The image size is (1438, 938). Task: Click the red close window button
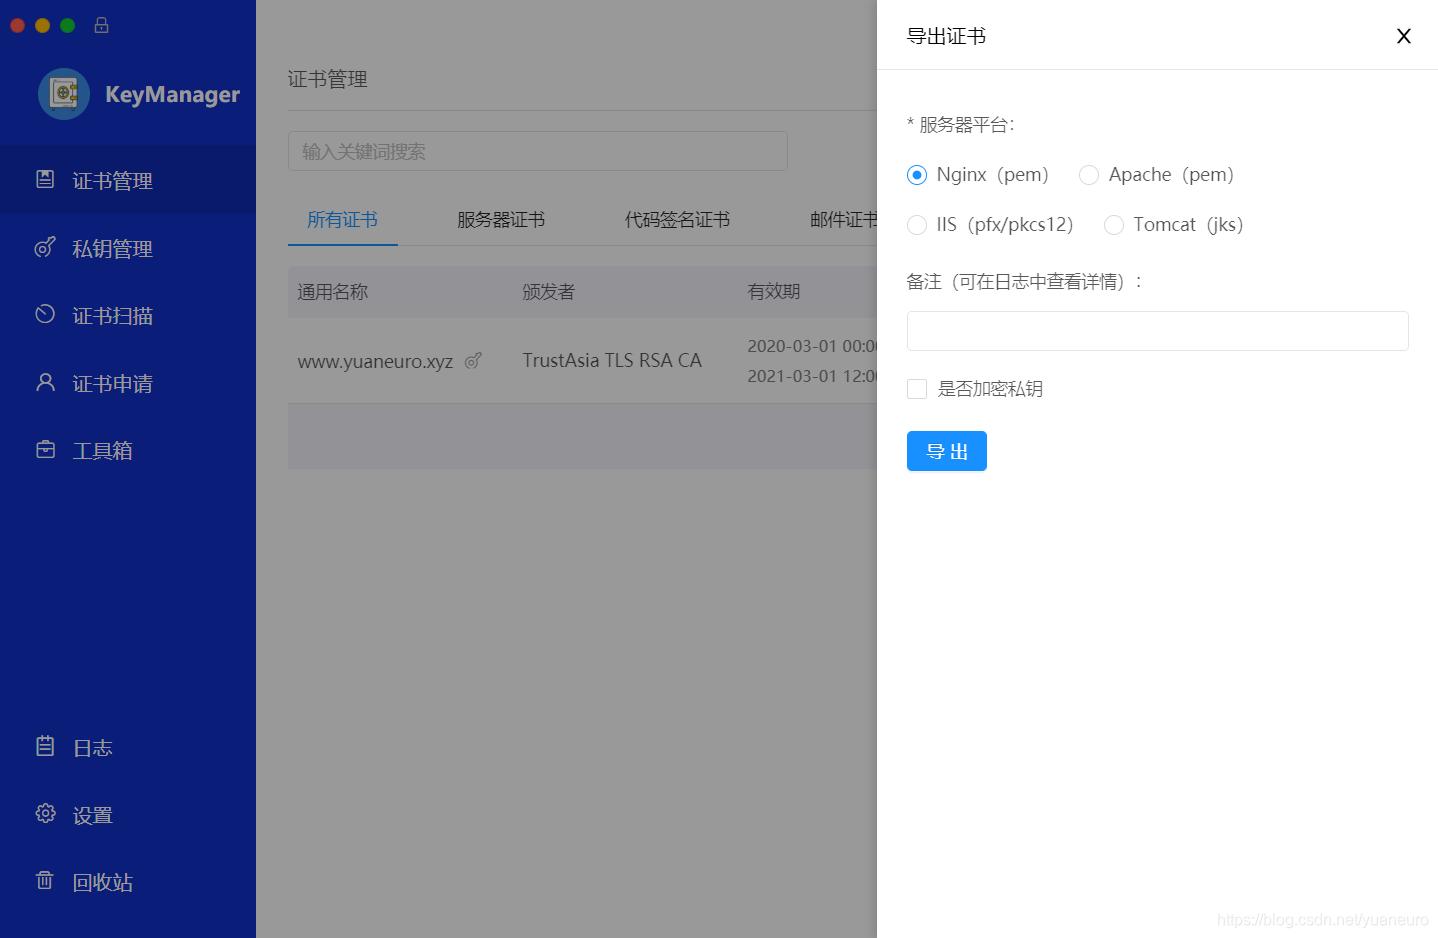(x=17, y=25)
